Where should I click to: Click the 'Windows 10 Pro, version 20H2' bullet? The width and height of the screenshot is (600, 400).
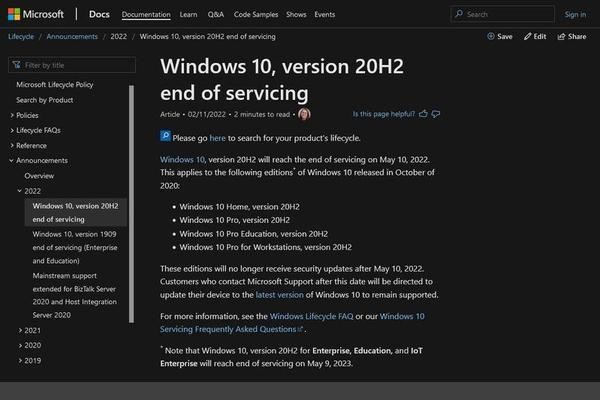[235, 220]
